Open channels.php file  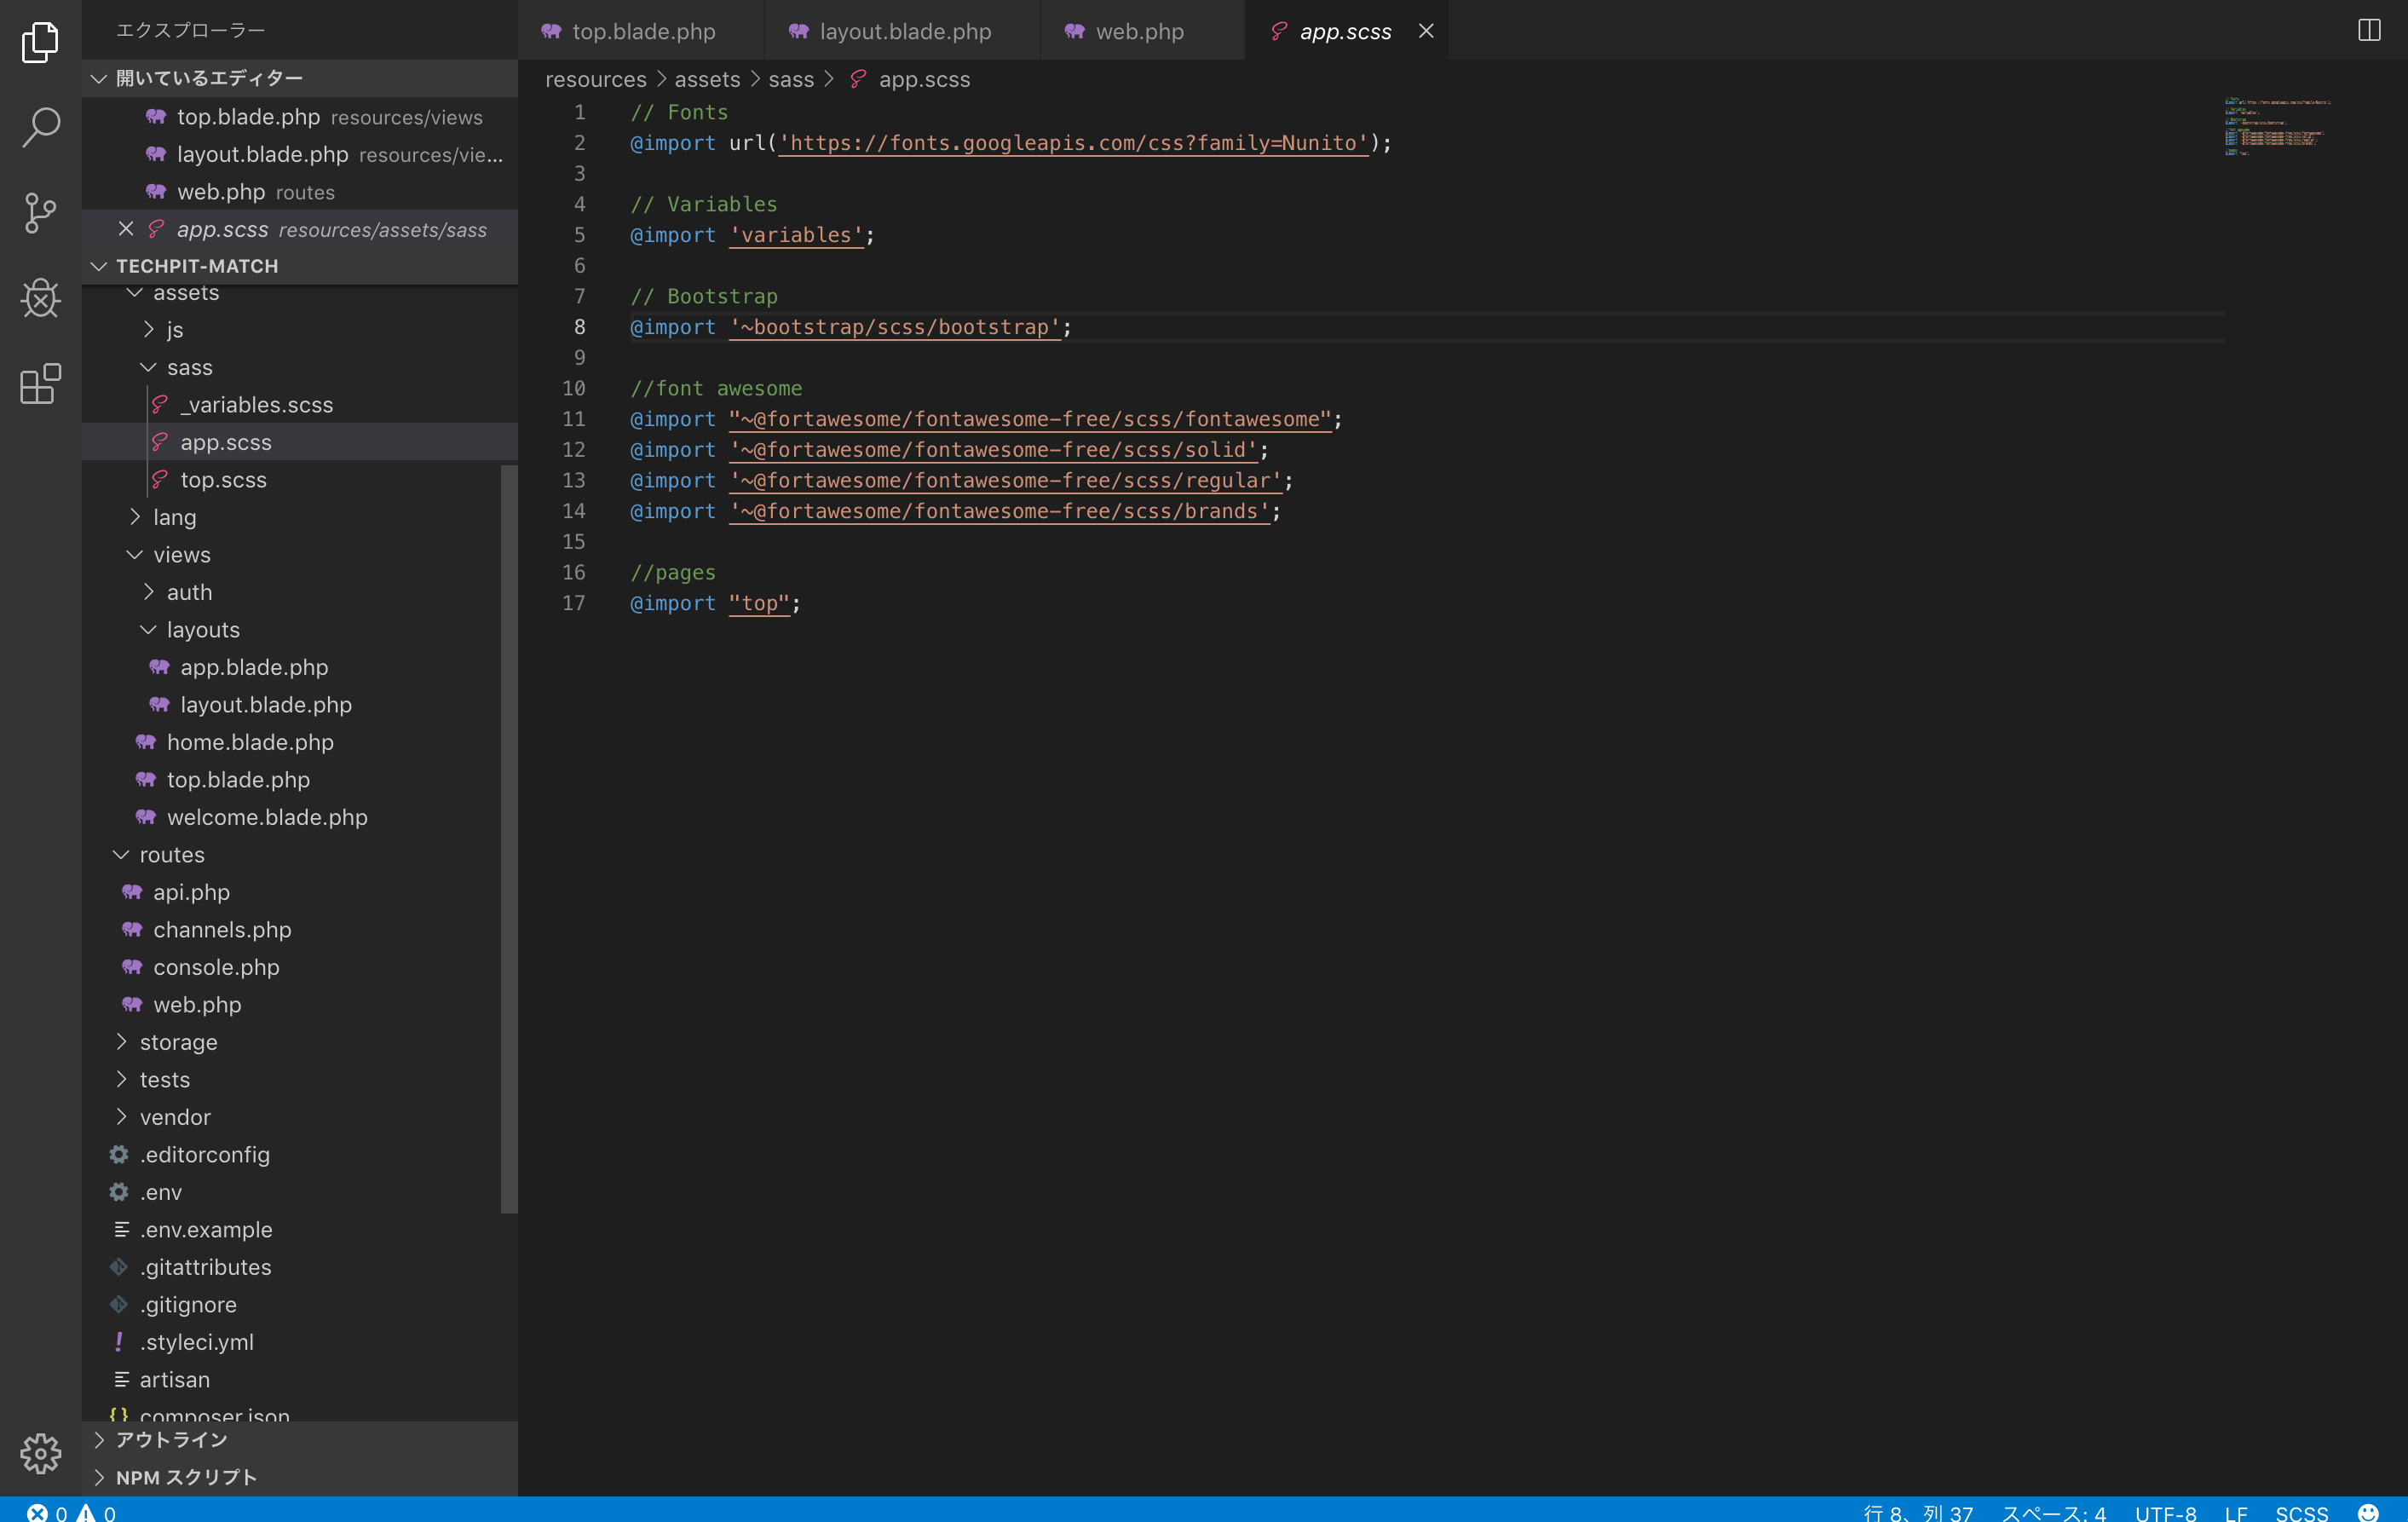pyautogui.click(x=300, y=930)
